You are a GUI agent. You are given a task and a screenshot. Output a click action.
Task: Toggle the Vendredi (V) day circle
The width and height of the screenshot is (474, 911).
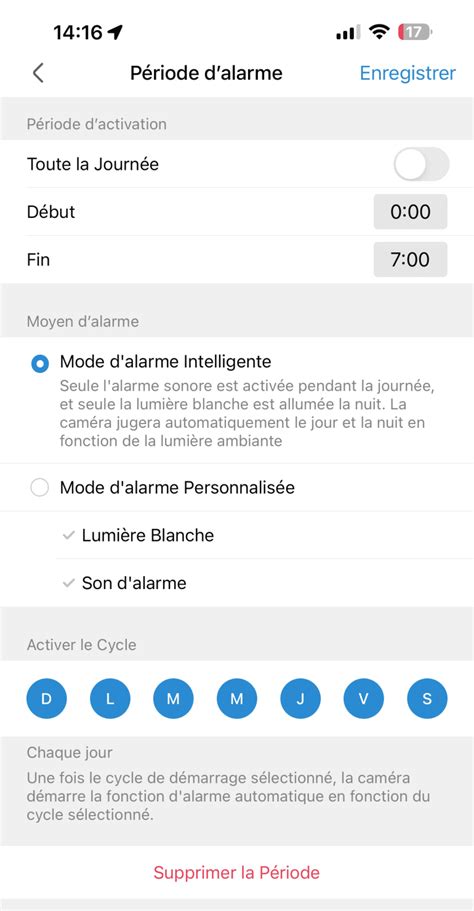click(364, 698)
